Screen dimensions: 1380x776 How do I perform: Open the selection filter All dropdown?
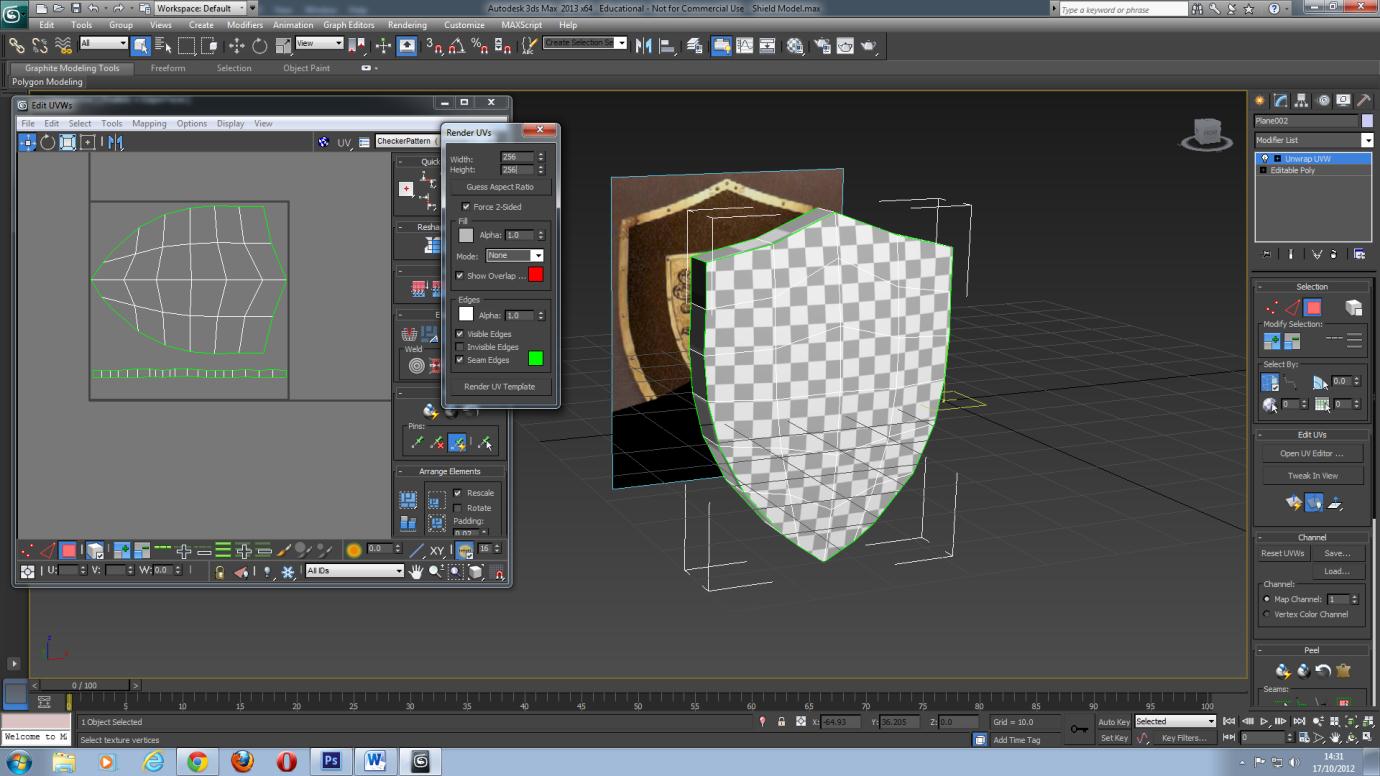[104, 44]
